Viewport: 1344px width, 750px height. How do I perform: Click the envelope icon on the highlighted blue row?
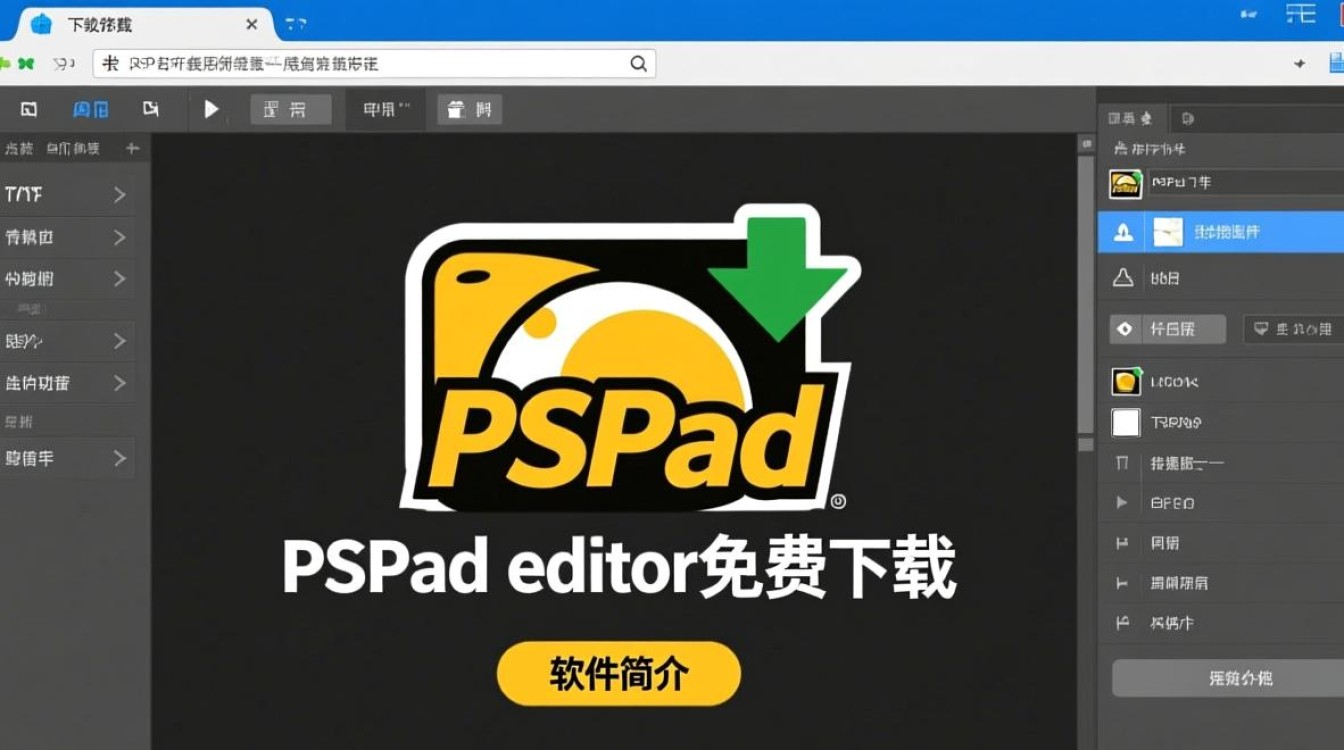(x=1166, y=231)
